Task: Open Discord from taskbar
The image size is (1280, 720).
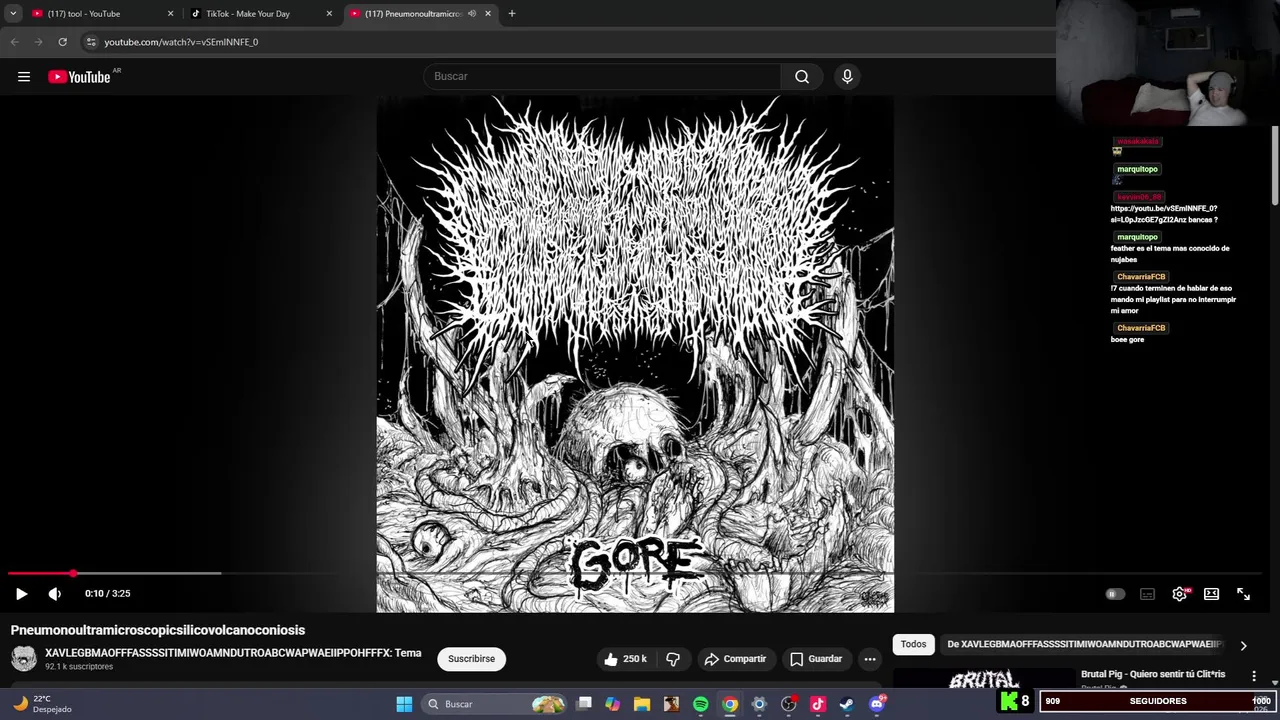Action: coord(877,704)
